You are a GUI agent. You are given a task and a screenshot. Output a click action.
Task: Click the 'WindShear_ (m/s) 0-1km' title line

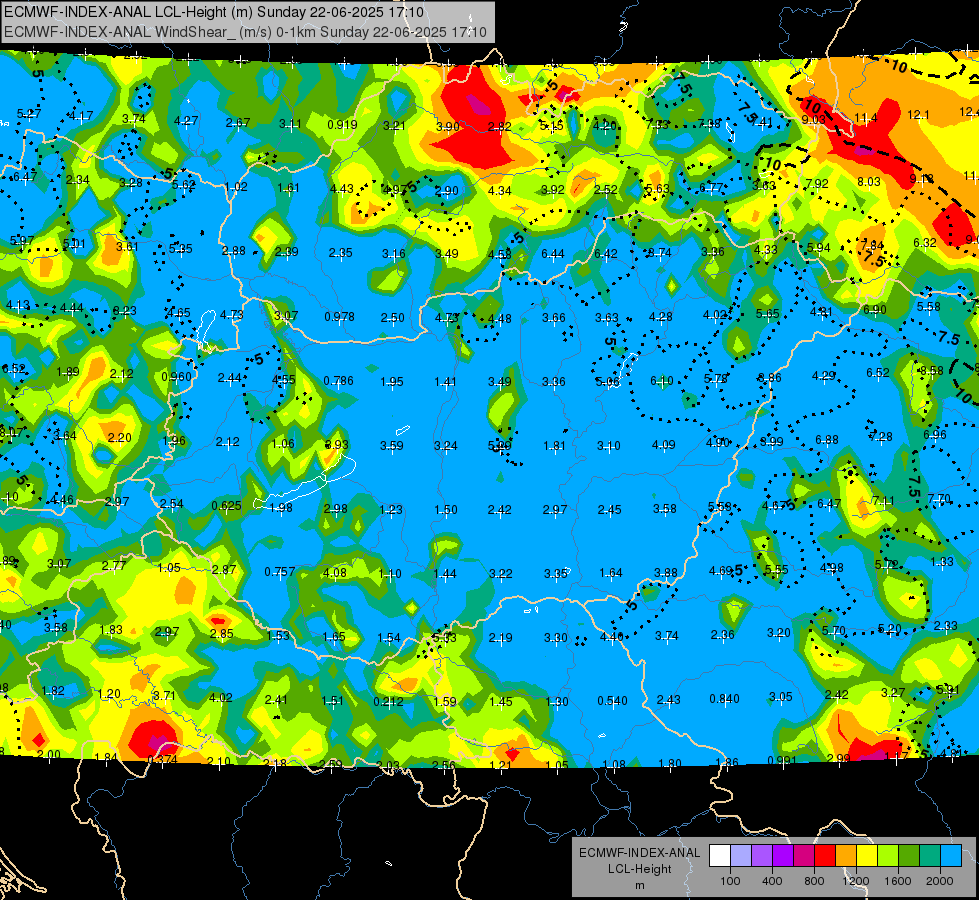coord(245,32)
